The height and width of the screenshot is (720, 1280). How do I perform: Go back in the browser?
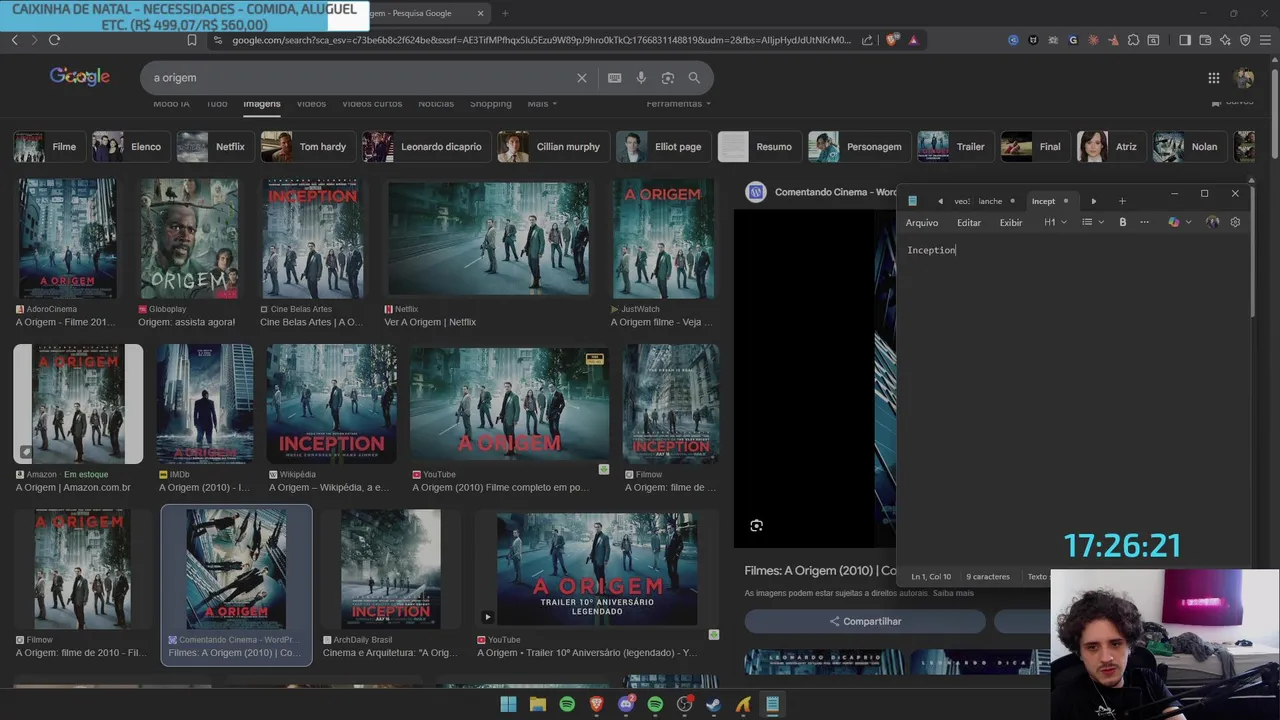coord(14,40)
